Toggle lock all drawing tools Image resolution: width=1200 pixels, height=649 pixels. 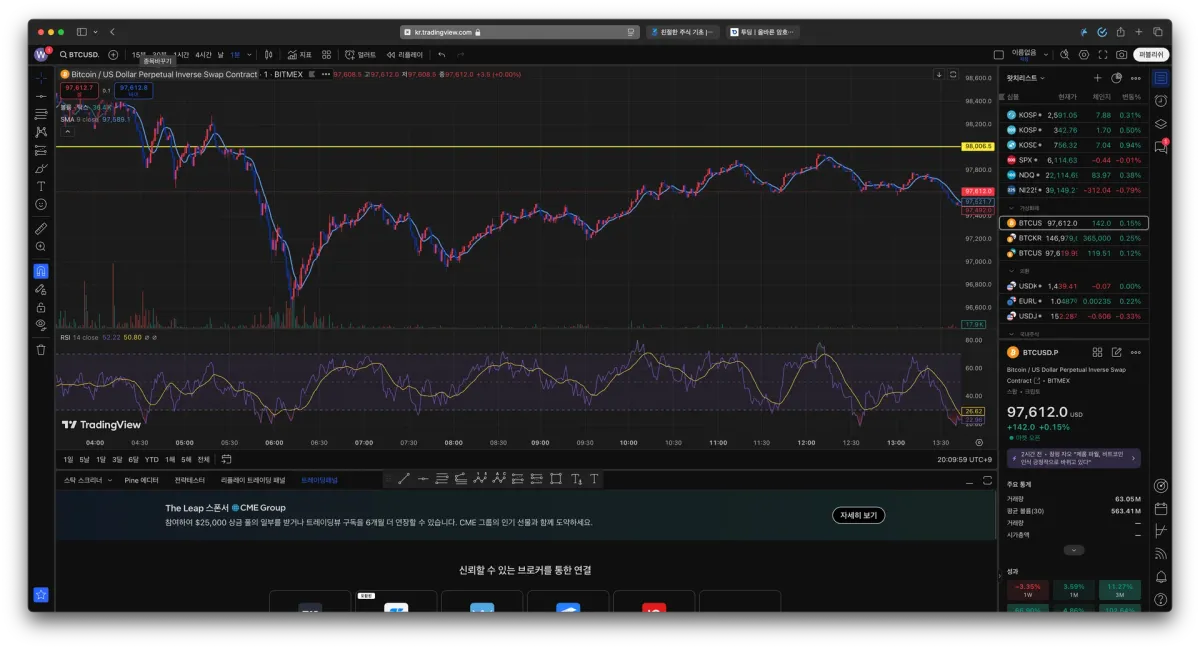point(41,307)
